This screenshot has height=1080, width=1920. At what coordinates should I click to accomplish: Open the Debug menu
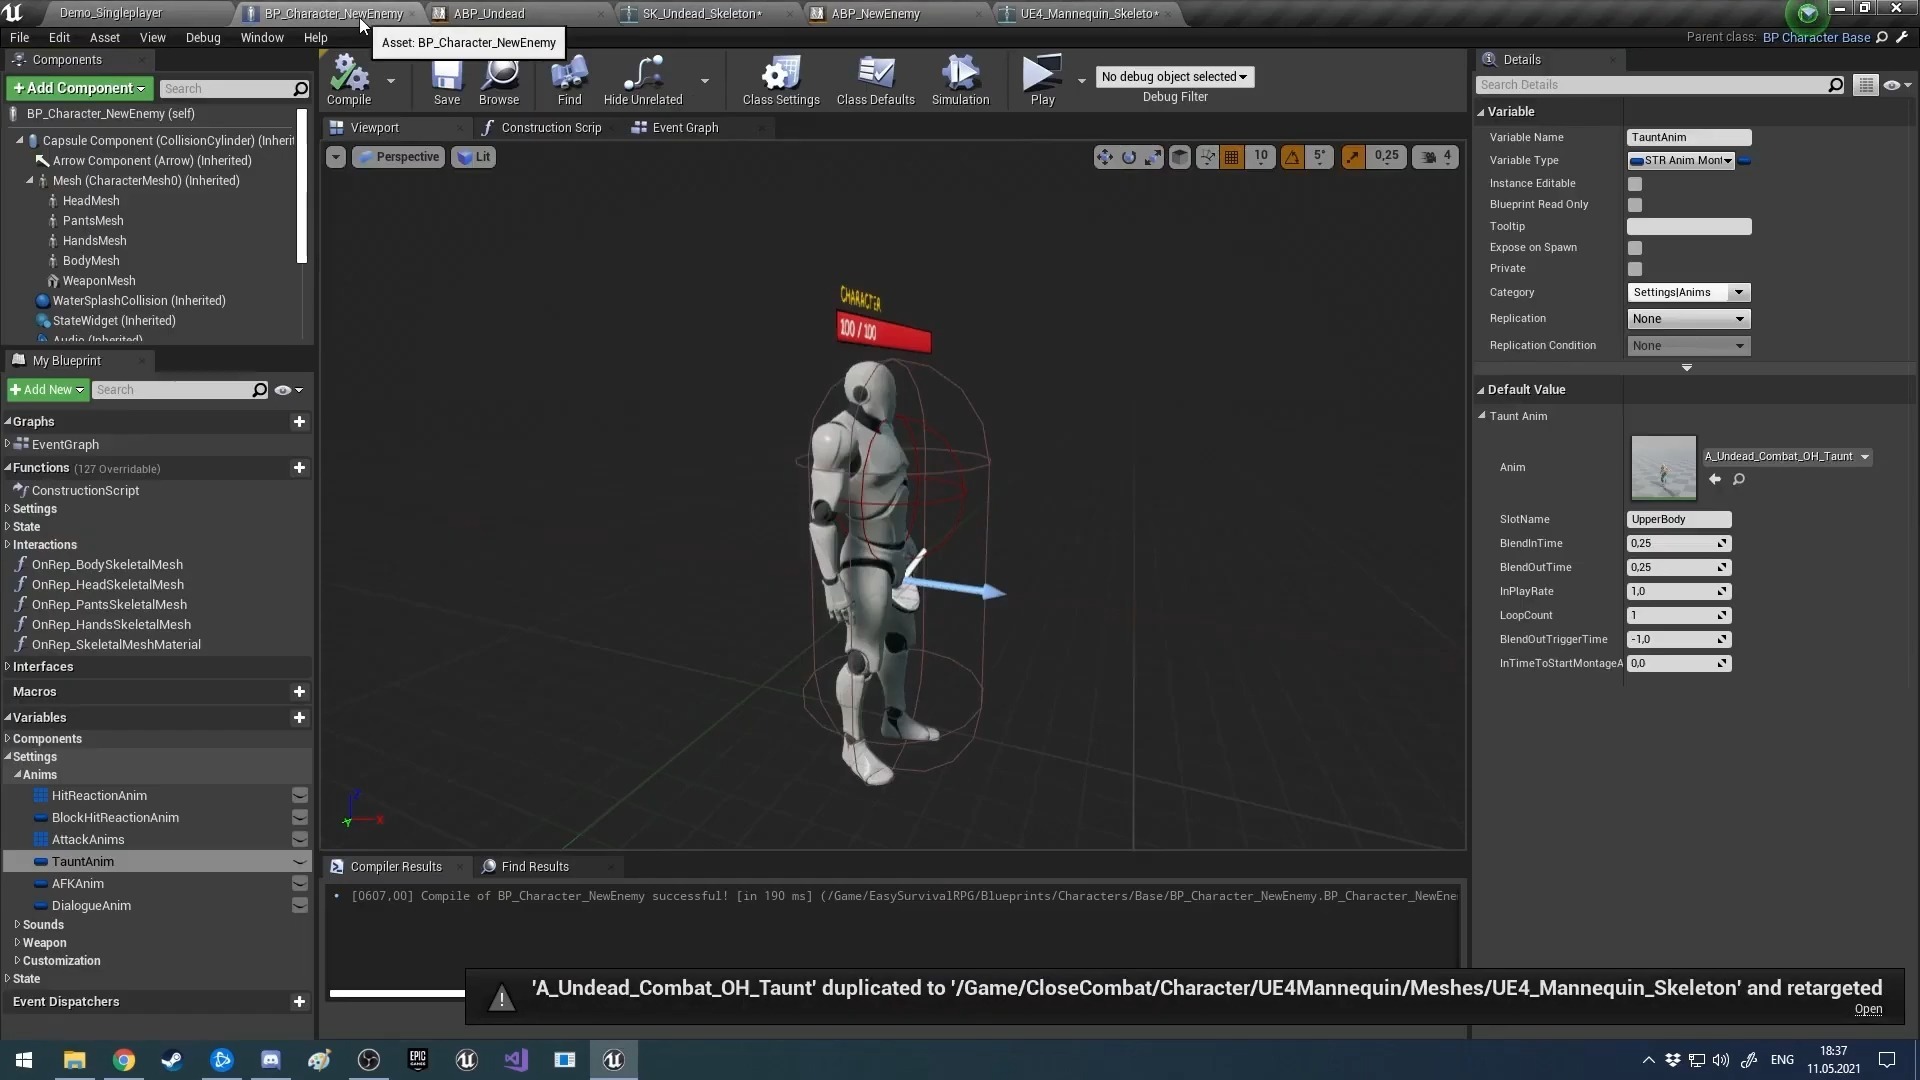pos(202,38)
